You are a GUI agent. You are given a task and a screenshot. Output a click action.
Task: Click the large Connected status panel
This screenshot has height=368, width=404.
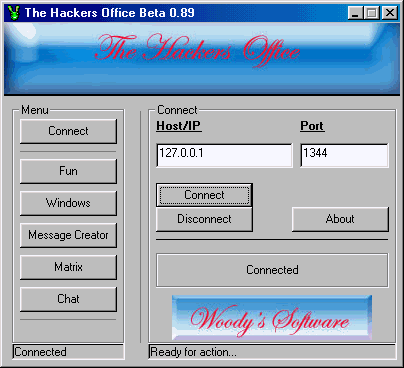pos(272,270)
